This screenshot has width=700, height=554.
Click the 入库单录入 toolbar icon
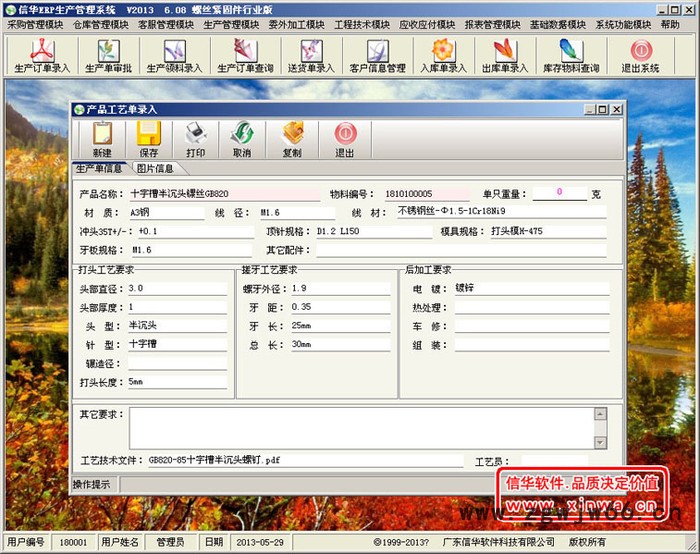click(443, 55)
